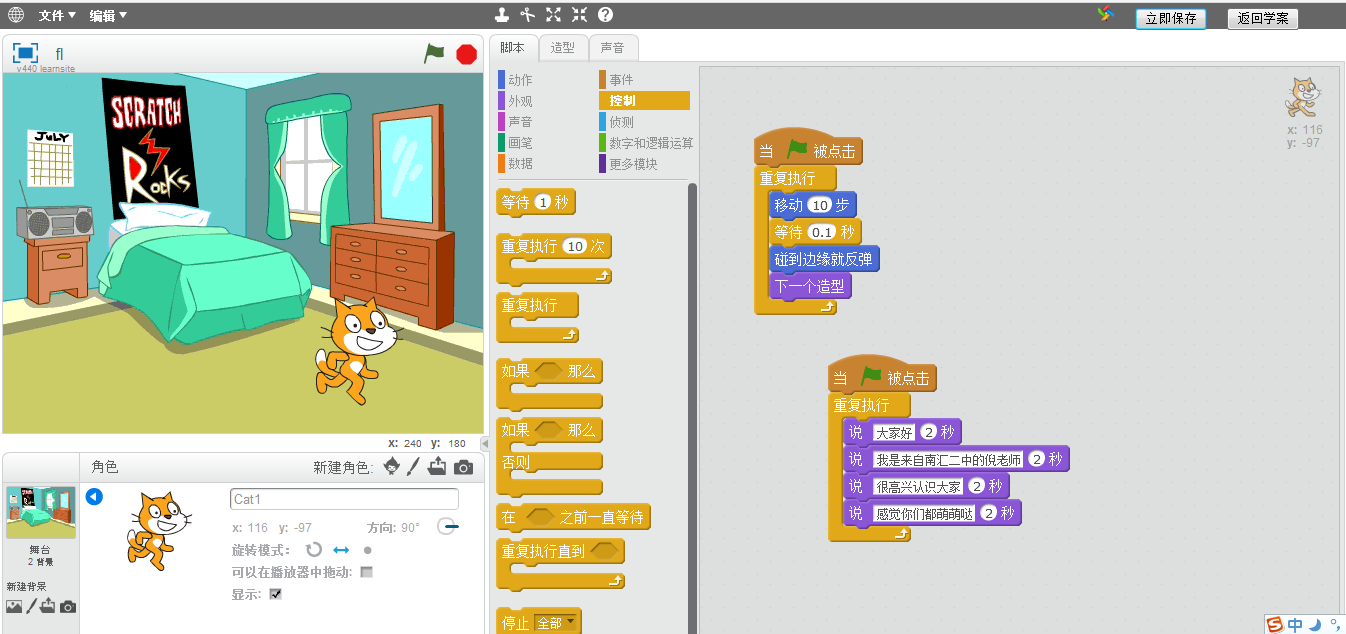Select the 数字和逻辑运算 category
Viewport: 1346px width, 634px height.
646,143
